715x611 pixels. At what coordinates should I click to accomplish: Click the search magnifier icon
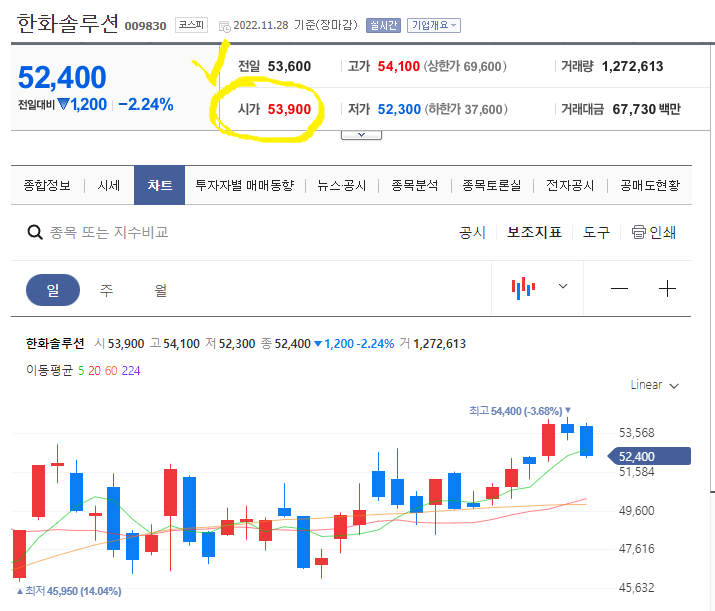coord(35,233)
